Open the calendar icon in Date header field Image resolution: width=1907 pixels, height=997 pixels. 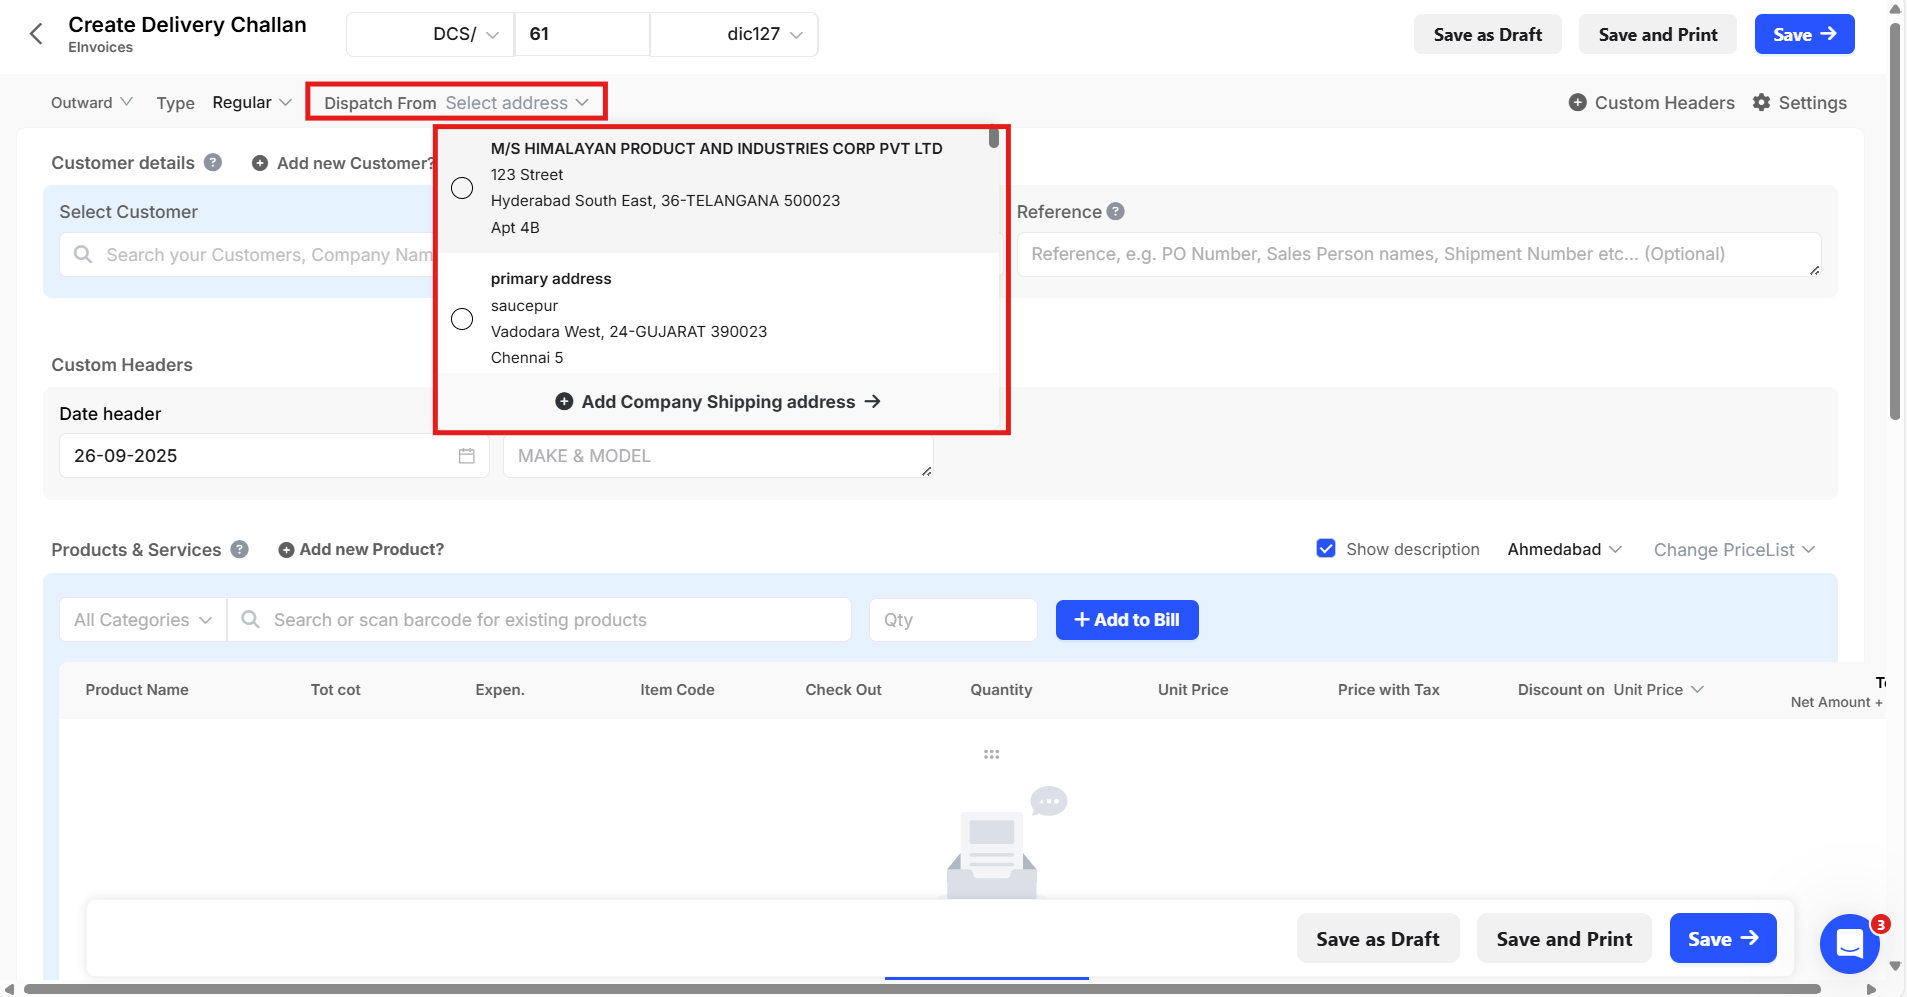click(466, 455)
